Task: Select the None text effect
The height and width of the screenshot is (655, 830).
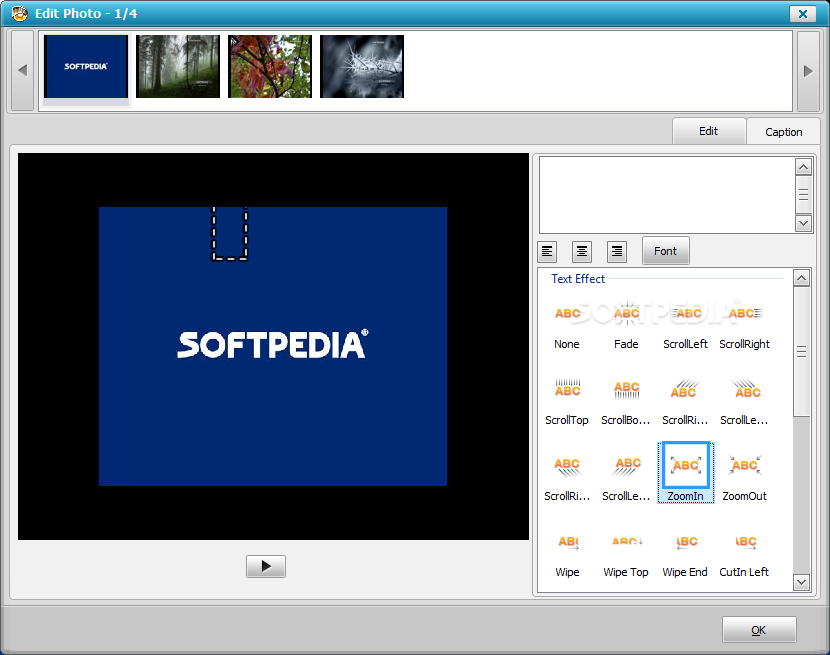Action: (x=567, y=324)
